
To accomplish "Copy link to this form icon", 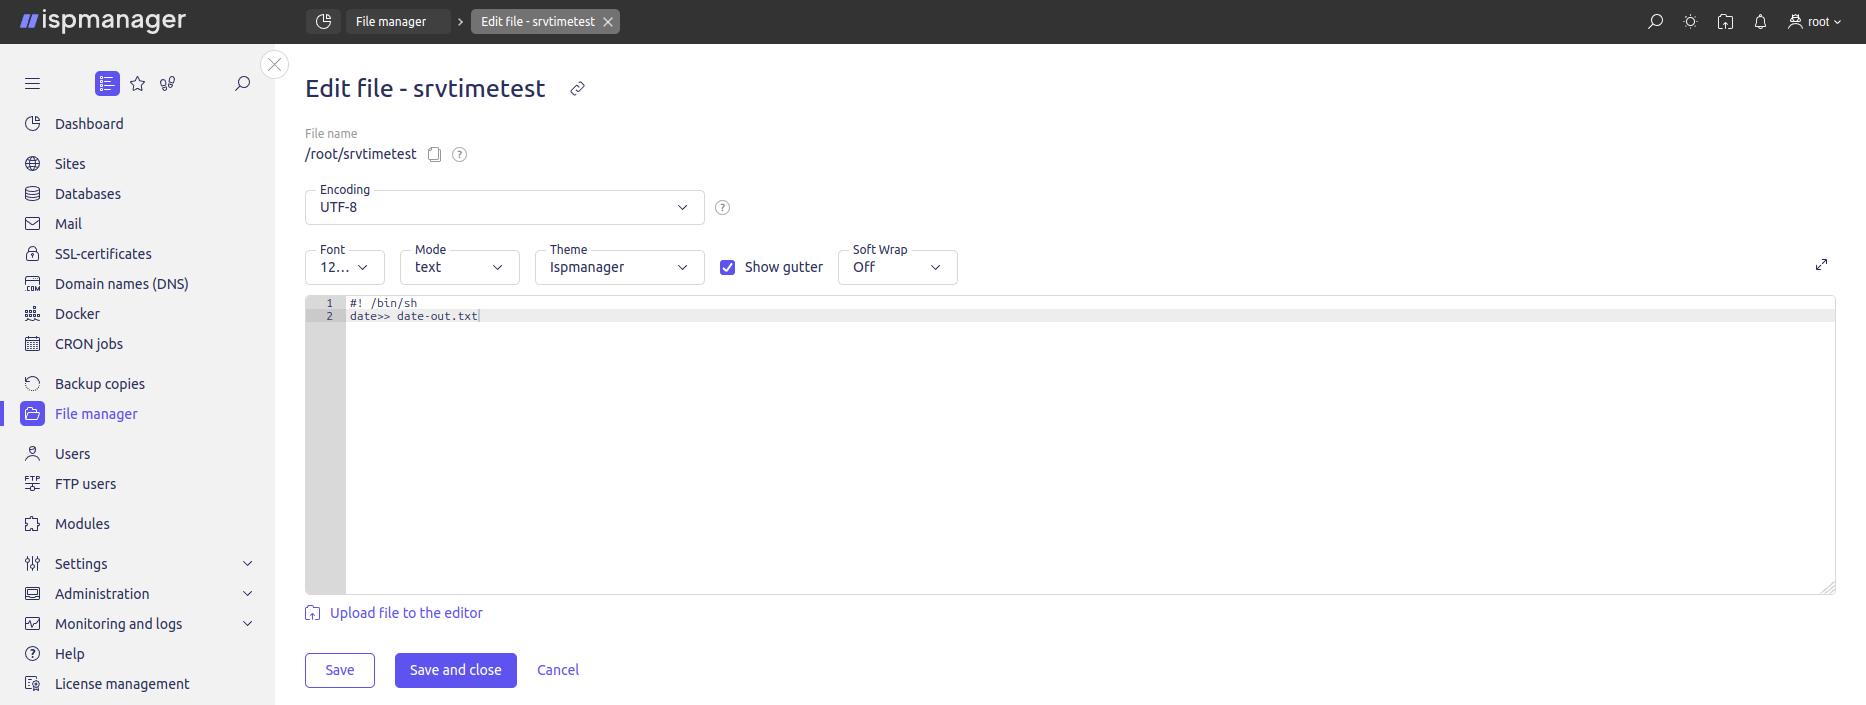I will tap(577, 89).
